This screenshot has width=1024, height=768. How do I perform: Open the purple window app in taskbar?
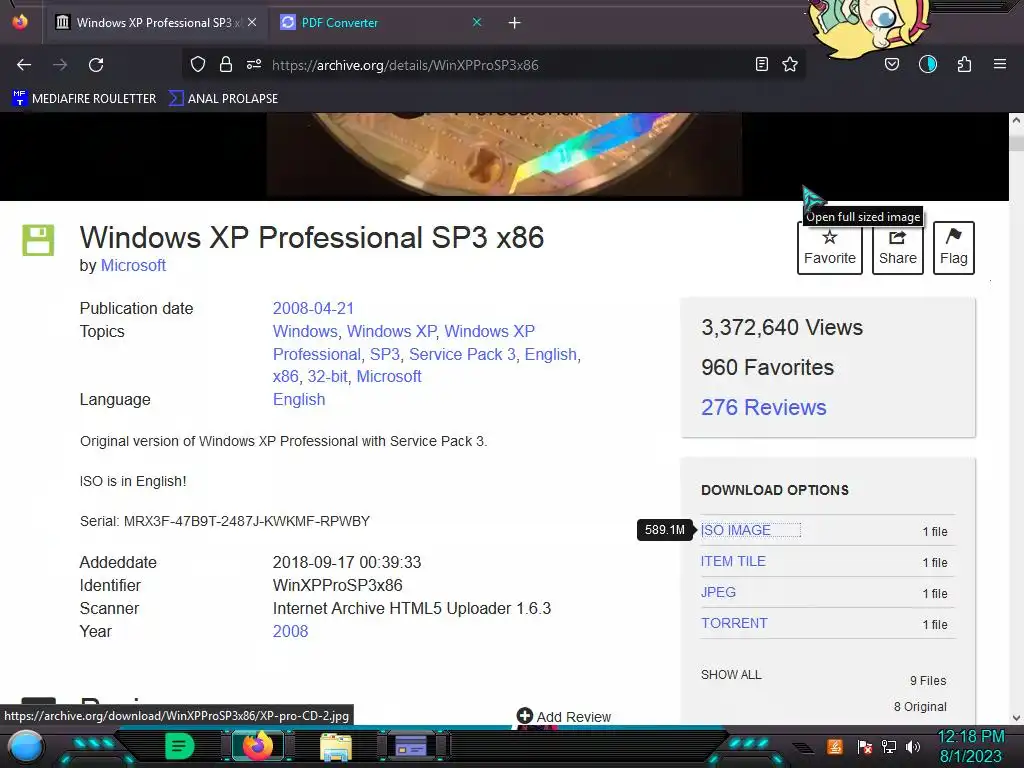(411, 746)
